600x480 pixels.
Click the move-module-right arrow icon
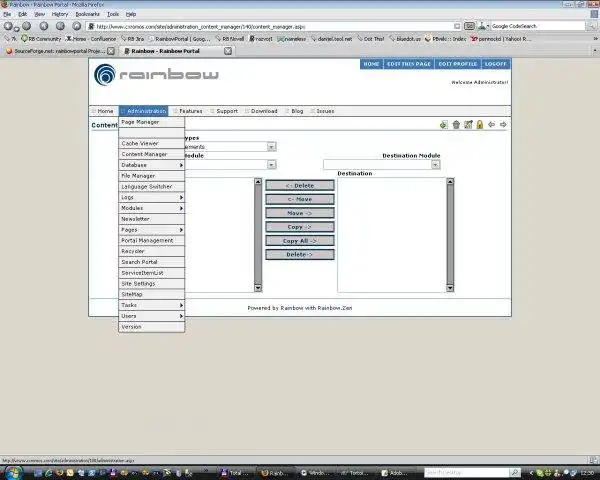click(x=503, y=124)
